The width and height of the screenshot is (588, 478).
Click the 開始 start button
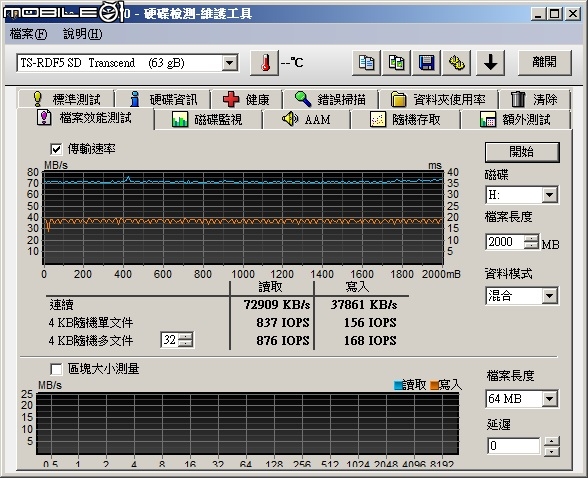pyautogui.click(x=522, y=152)
